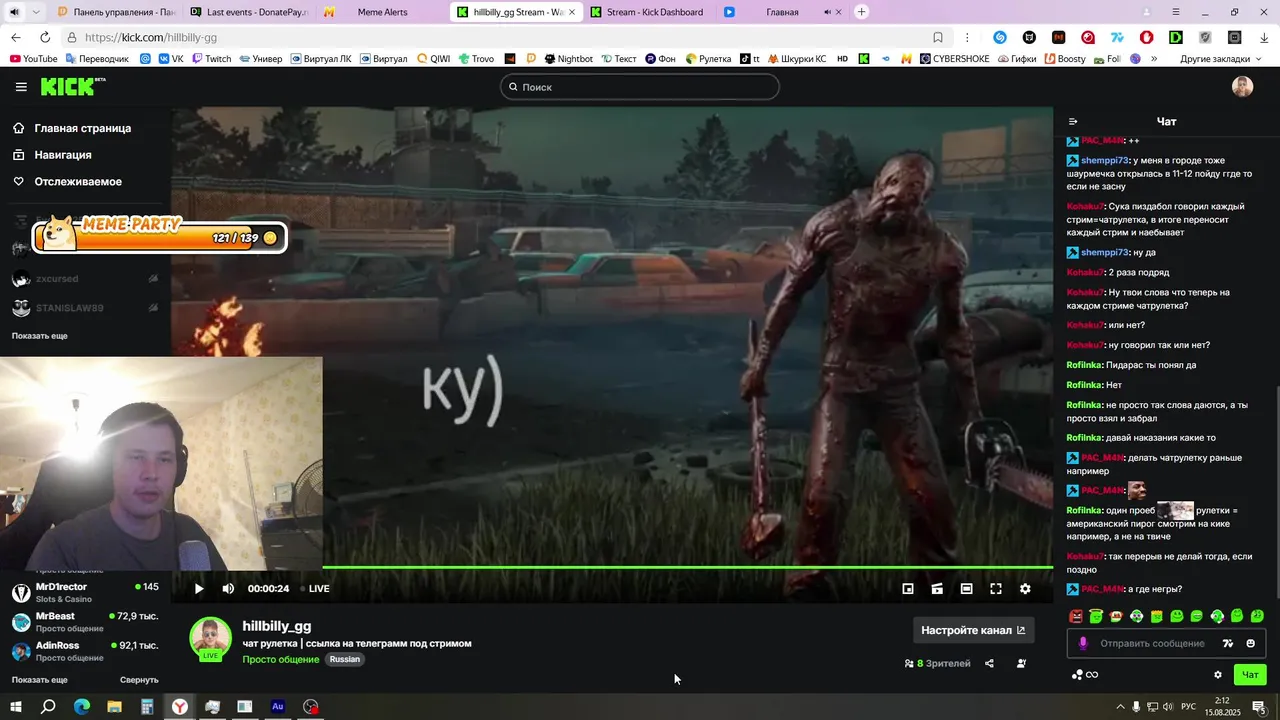Open the 7TV emote picker icon
Viewport: 1280px width, 720px height.
[x=1228, y=643]
